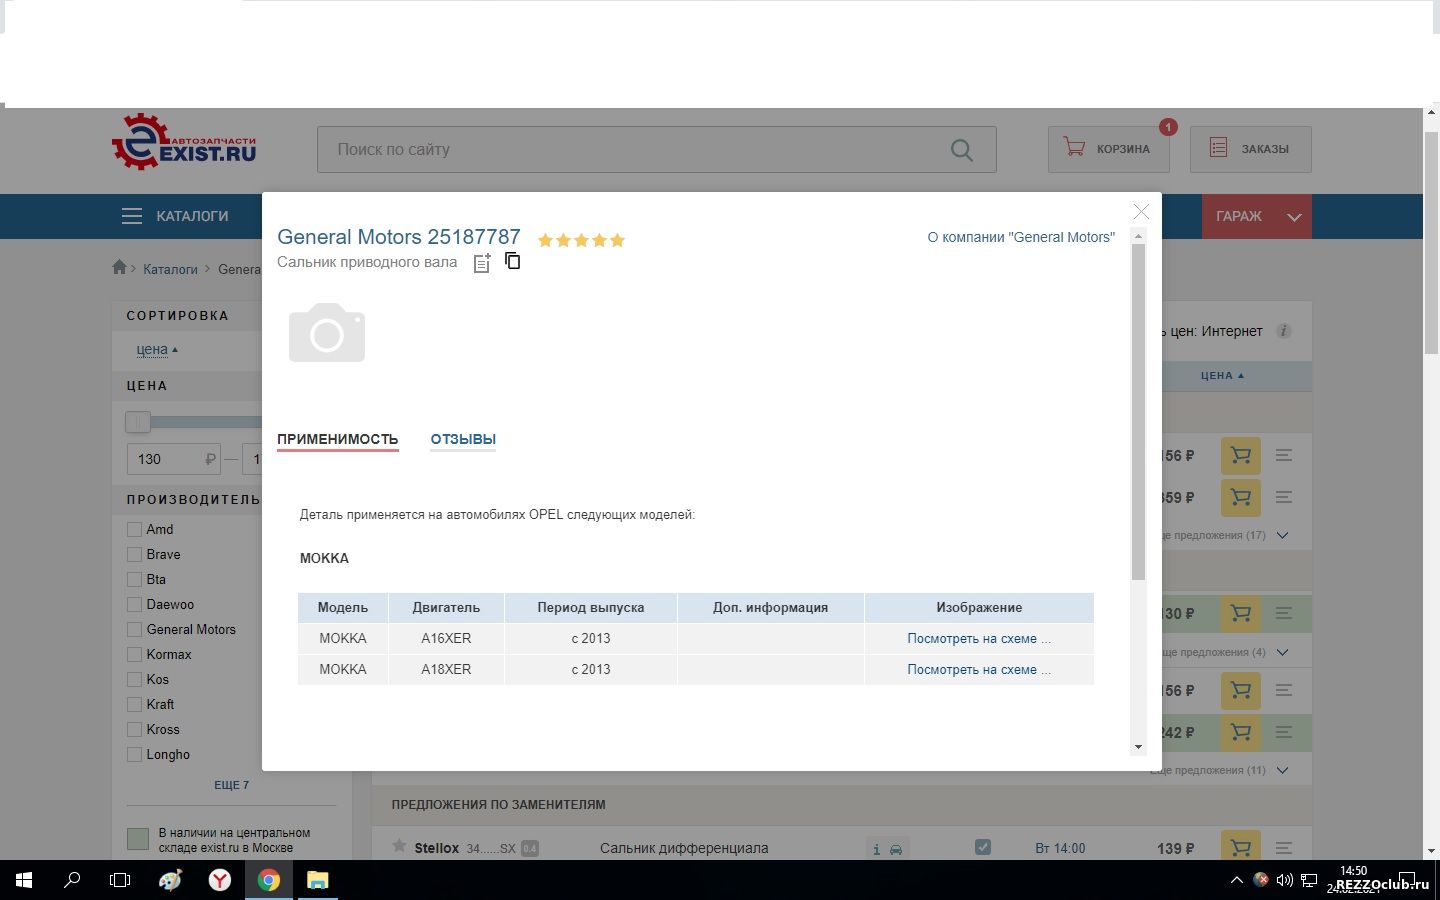Open 'Посмотреть на схеме' for A16XER
Viewport: 1440px width, 900px height.
tap(979, 638)
